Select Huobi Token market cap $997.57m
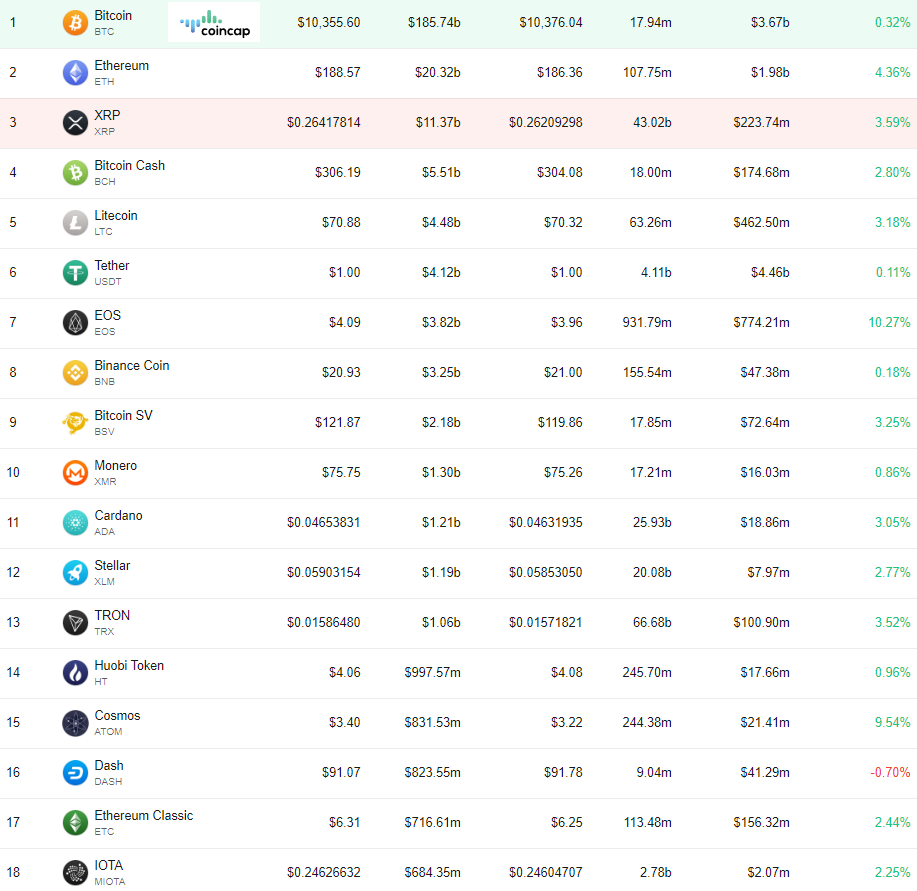Viewport: 917px width, 891px height. [x=432, y=673]
